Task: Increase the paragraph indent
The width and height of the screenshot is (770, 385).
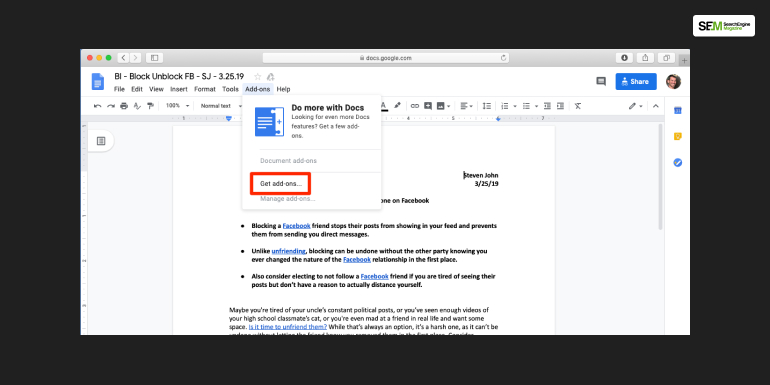Action: tap(560, 106)
